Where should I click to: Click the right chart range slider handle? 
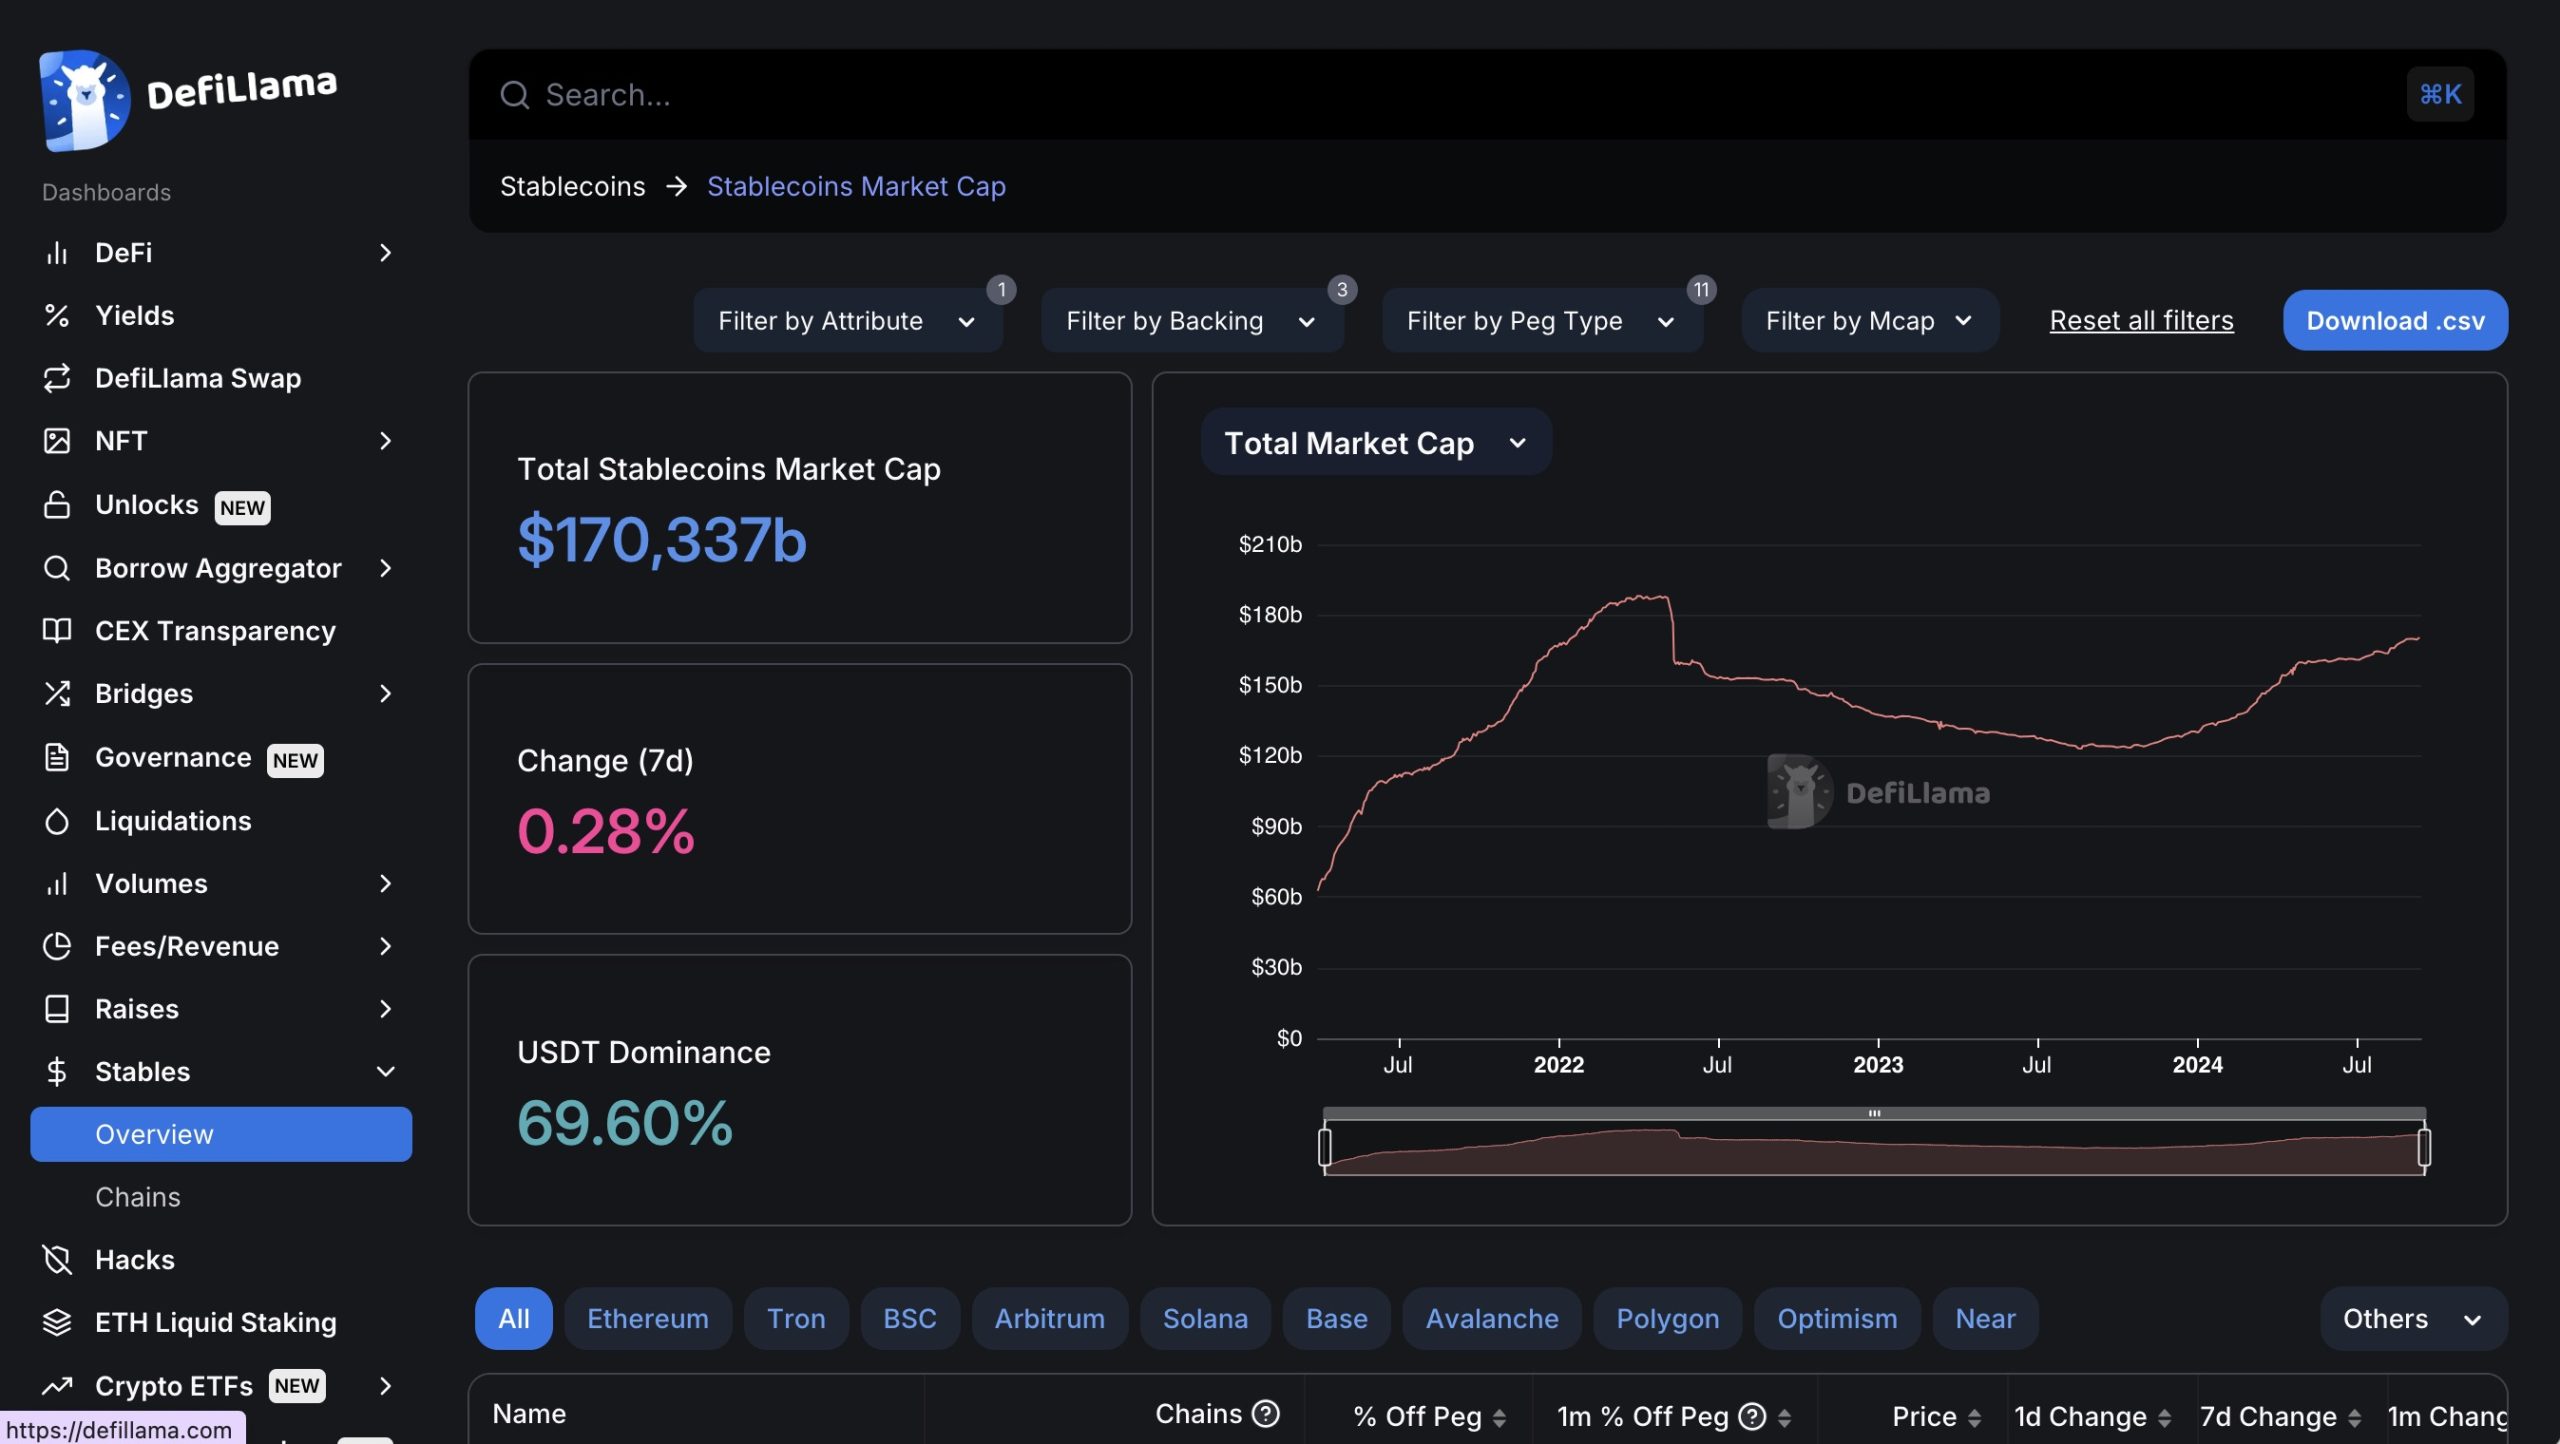(2424, 1147)
